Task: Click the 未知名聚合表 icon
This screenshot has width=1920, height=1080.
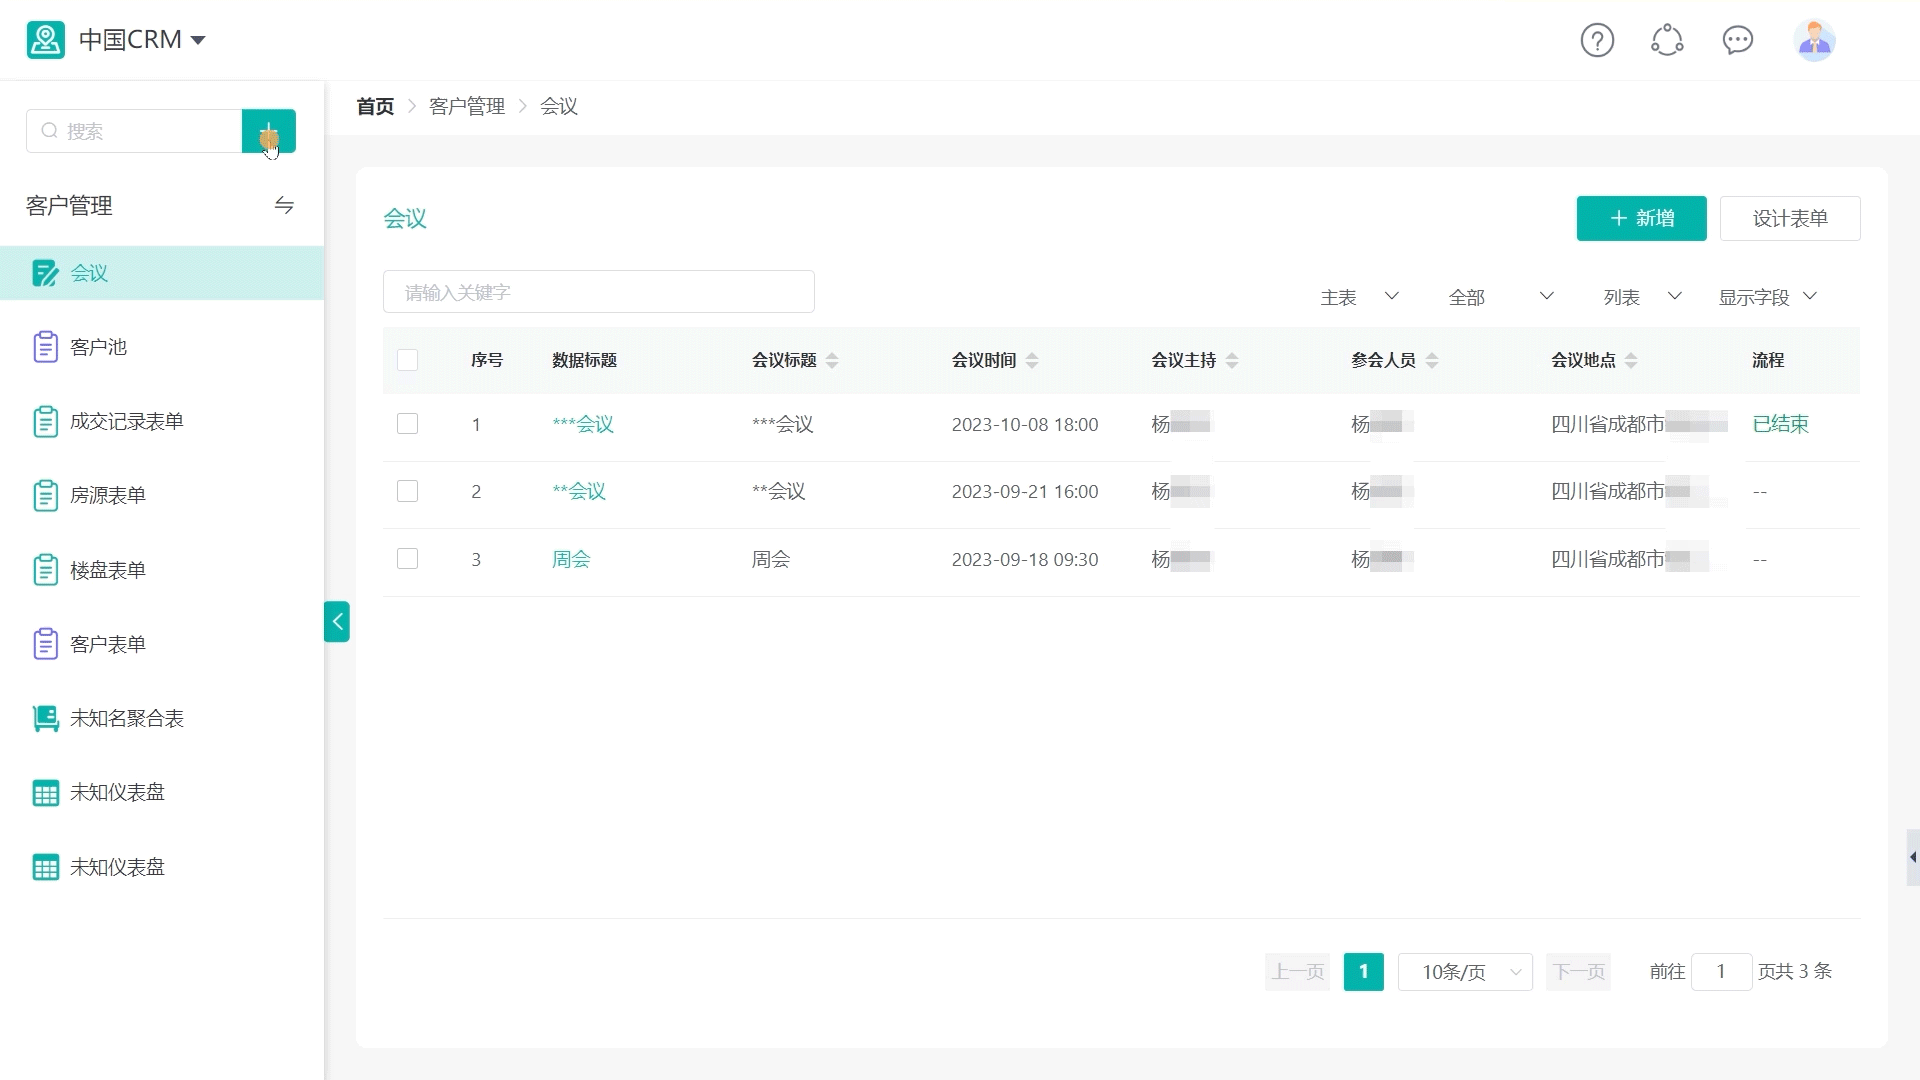Action: (45, 718)
